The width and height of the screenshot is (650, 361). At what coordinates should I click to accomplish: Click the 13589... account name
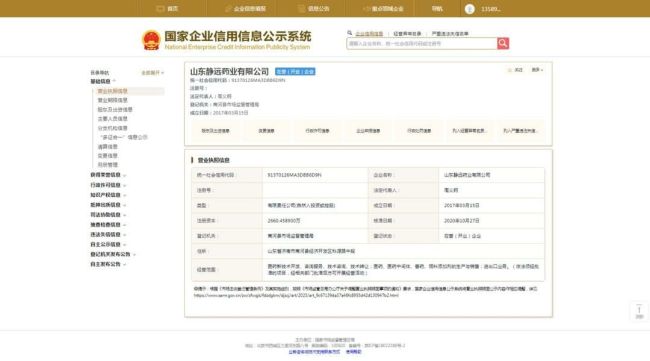pyautogui.click(x=490, y=9)
